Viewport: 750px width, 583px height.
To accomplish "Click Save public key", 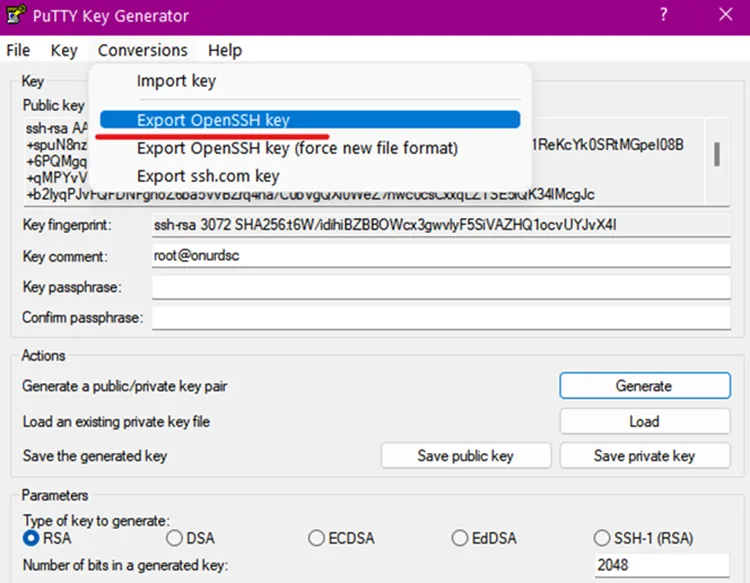I will pos(466,456).
